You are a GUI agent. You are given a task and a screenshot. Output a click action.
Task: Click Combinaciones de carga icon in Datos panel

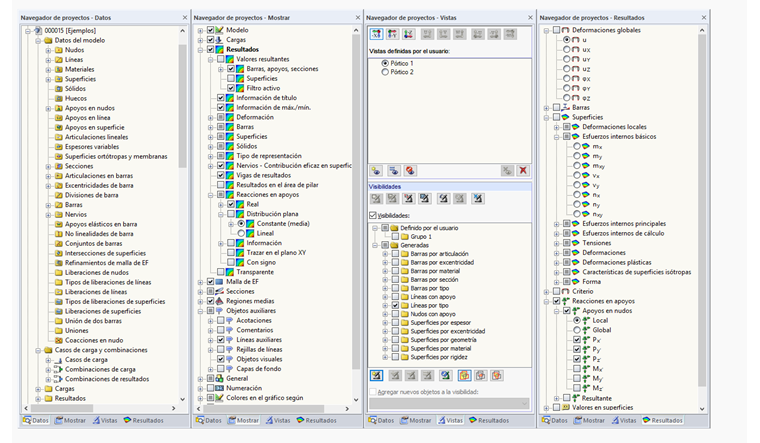tap(59, 369)
